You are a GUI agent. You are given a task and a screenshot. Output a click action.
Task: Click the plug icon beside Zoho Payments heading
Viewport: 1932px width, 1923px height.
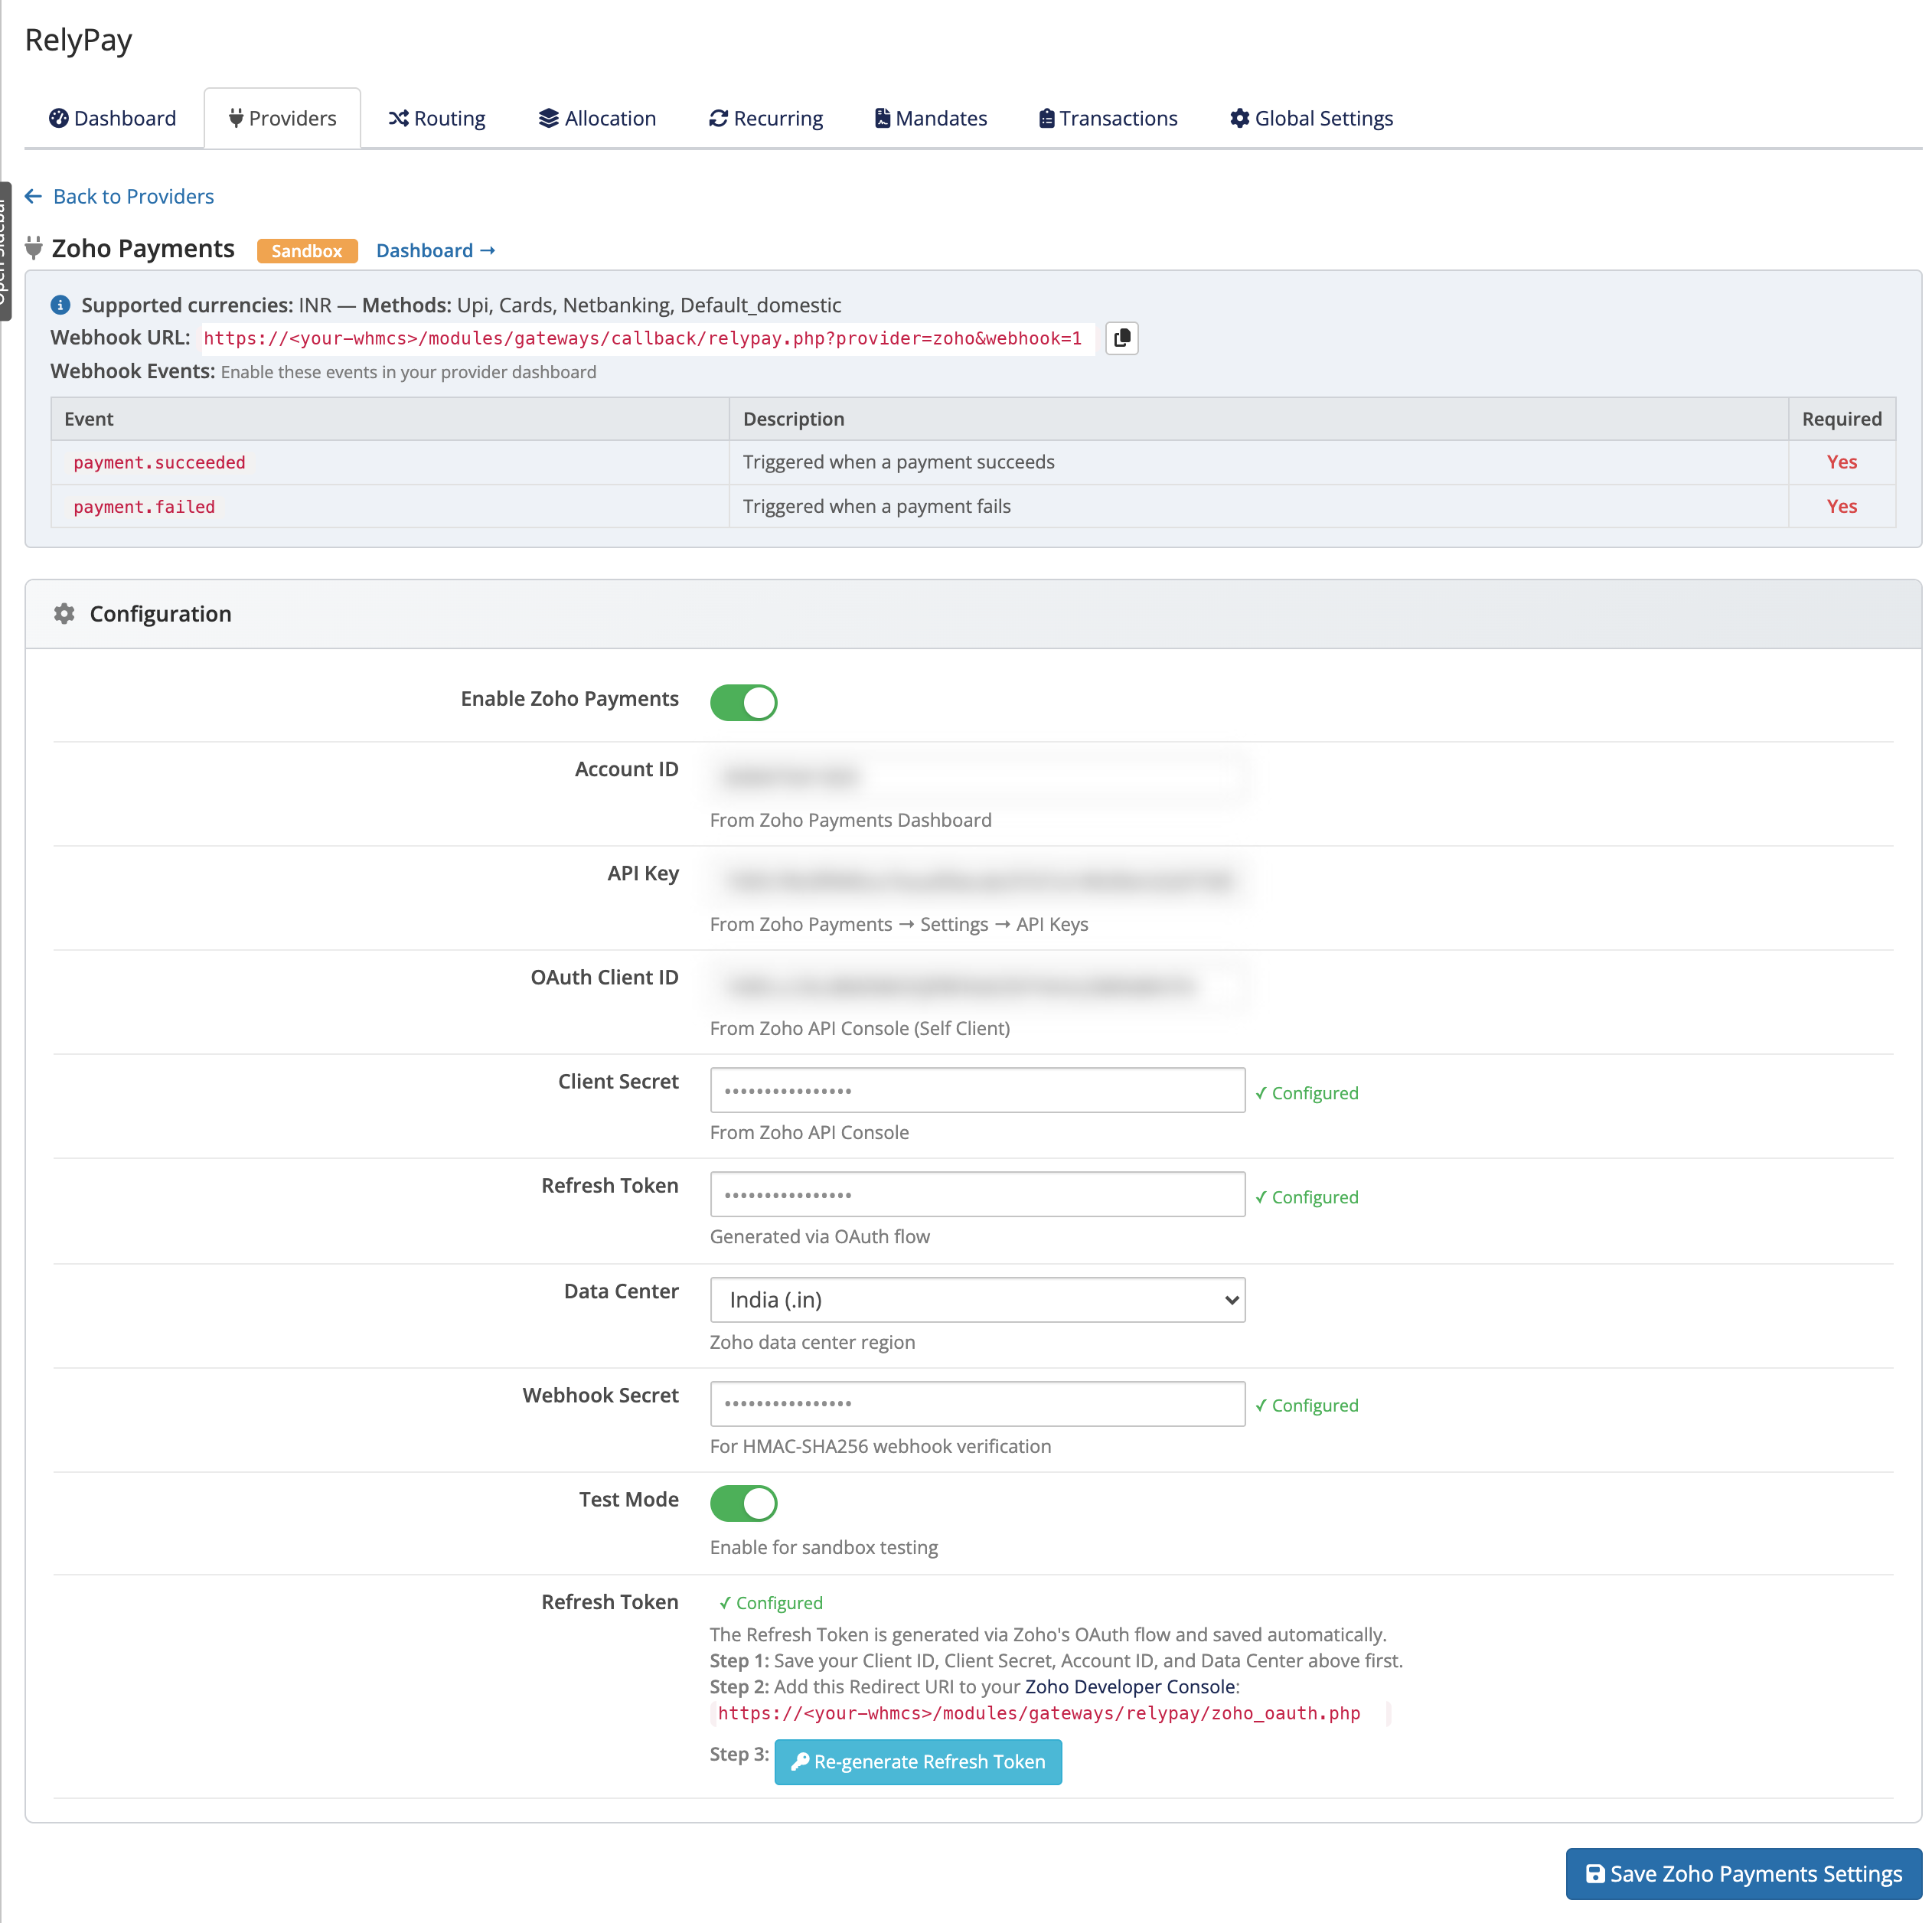coord(34,248)
